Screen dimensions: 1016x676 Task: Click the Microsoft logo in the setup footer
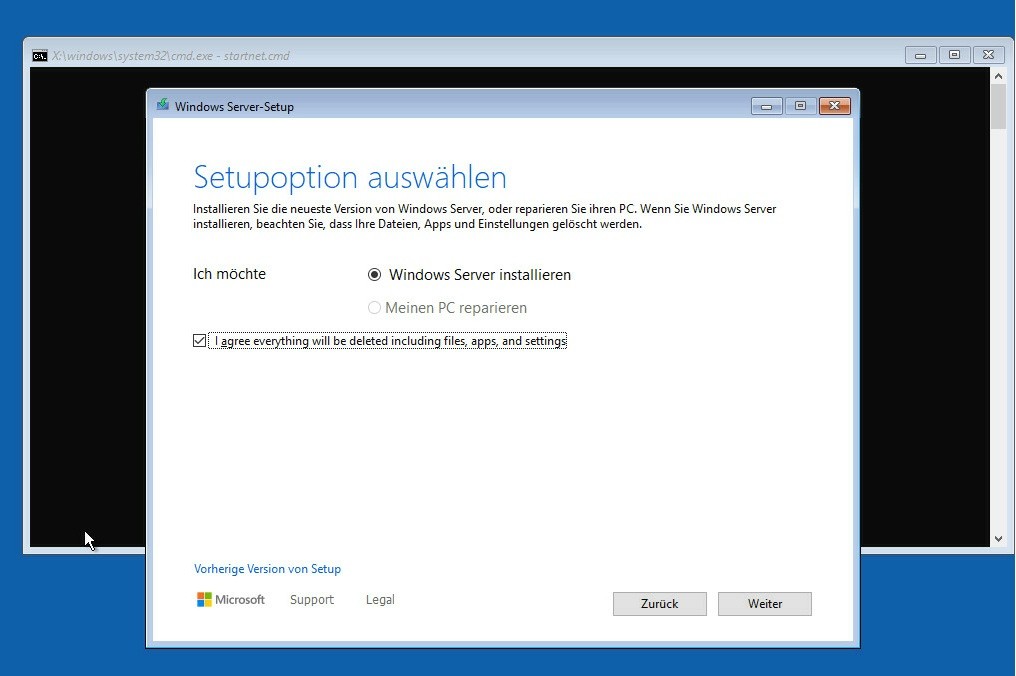click(x=231, y=600)
